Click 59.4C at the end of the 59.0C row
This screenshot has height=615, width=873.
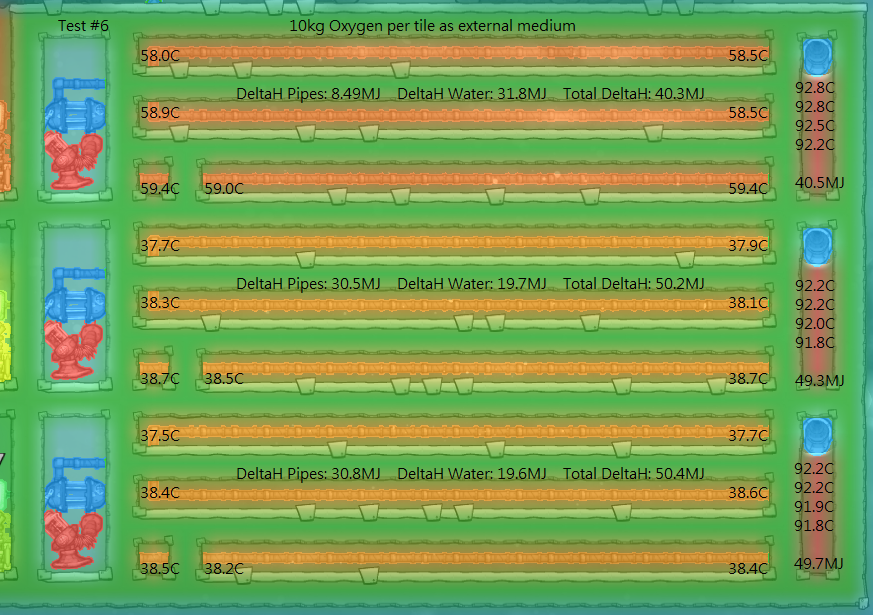pyautogui.click(x=748, y=189)
